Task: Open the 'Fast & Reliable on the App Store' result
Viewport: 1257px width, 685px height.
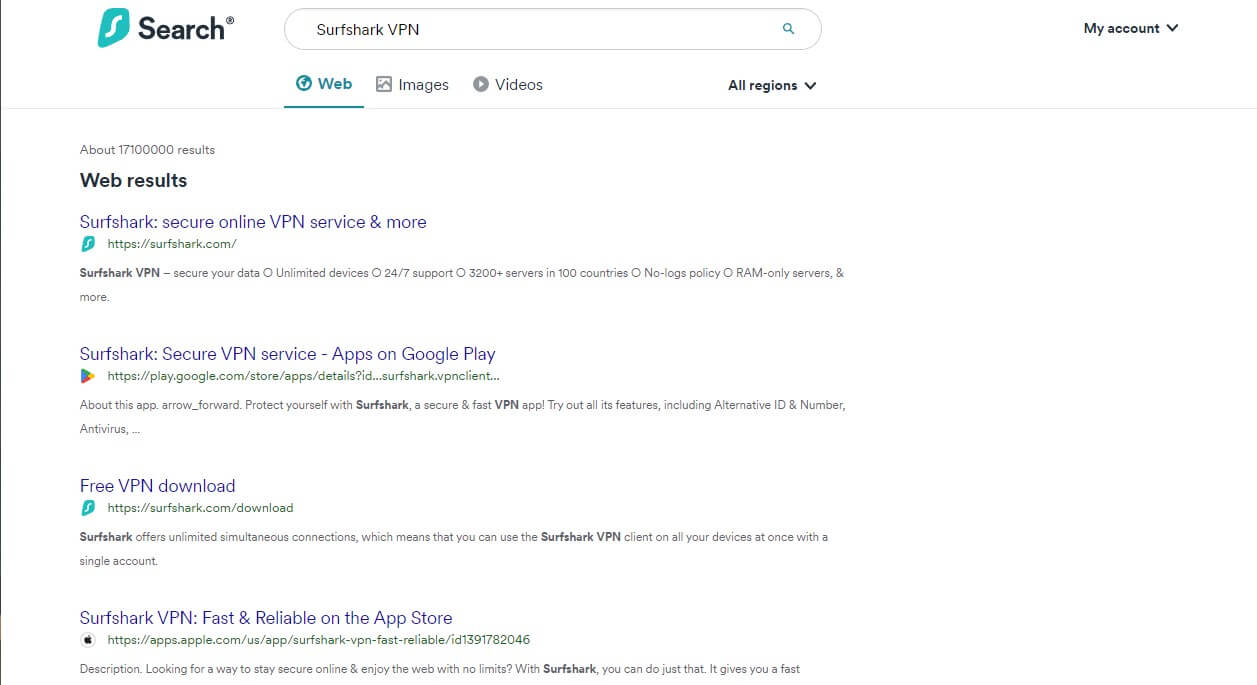Action: (266, 618)
